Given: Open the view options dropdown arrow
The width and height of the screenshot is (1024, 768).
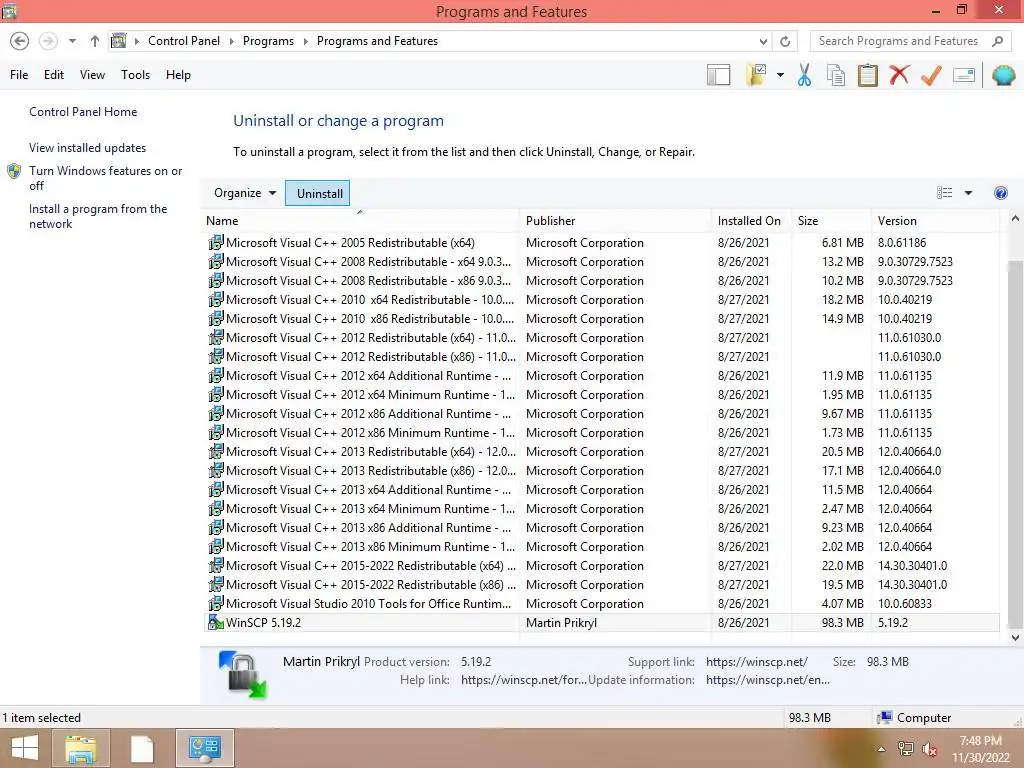Looking at the screenshot, I should [968, 193].
